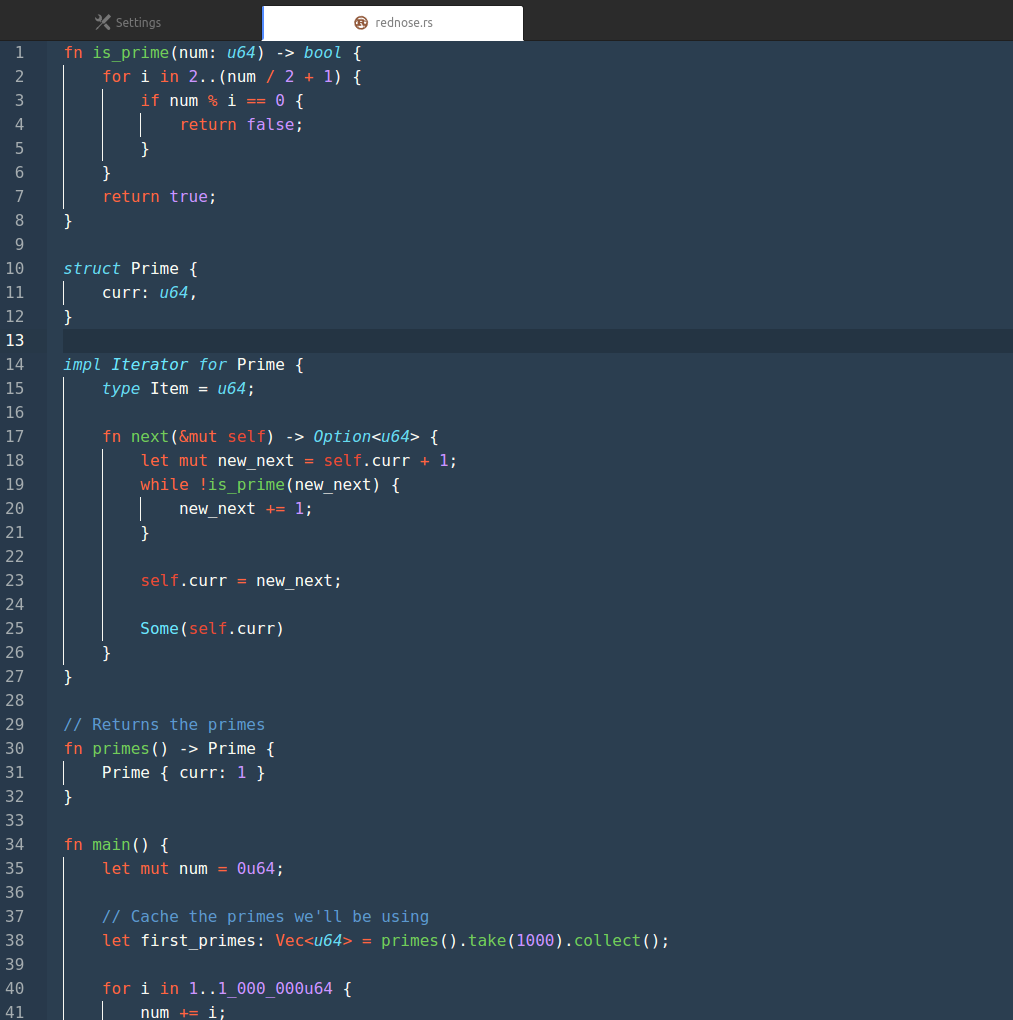This screenshot has width=1013, height=1020.
Task: Click 'Option<u64>' on line 17
Action: coord(366,436)
